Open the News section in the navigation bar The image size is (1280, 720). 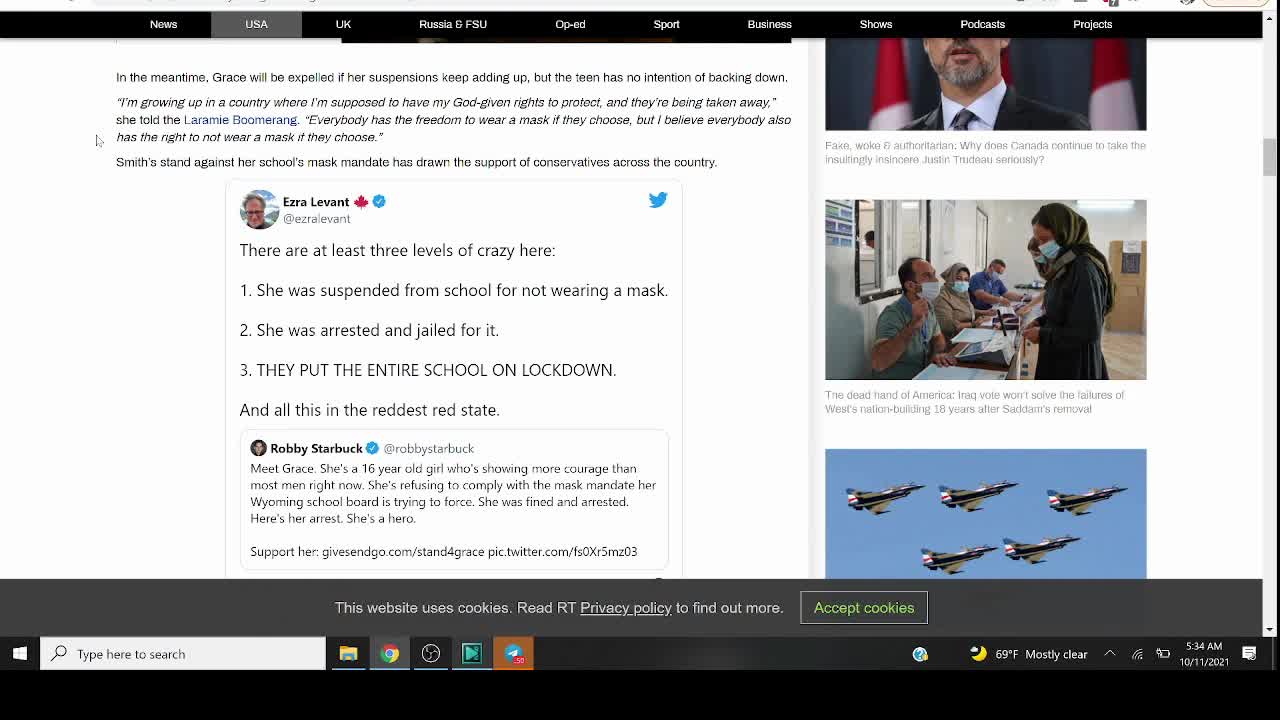(x=163, y=24)
